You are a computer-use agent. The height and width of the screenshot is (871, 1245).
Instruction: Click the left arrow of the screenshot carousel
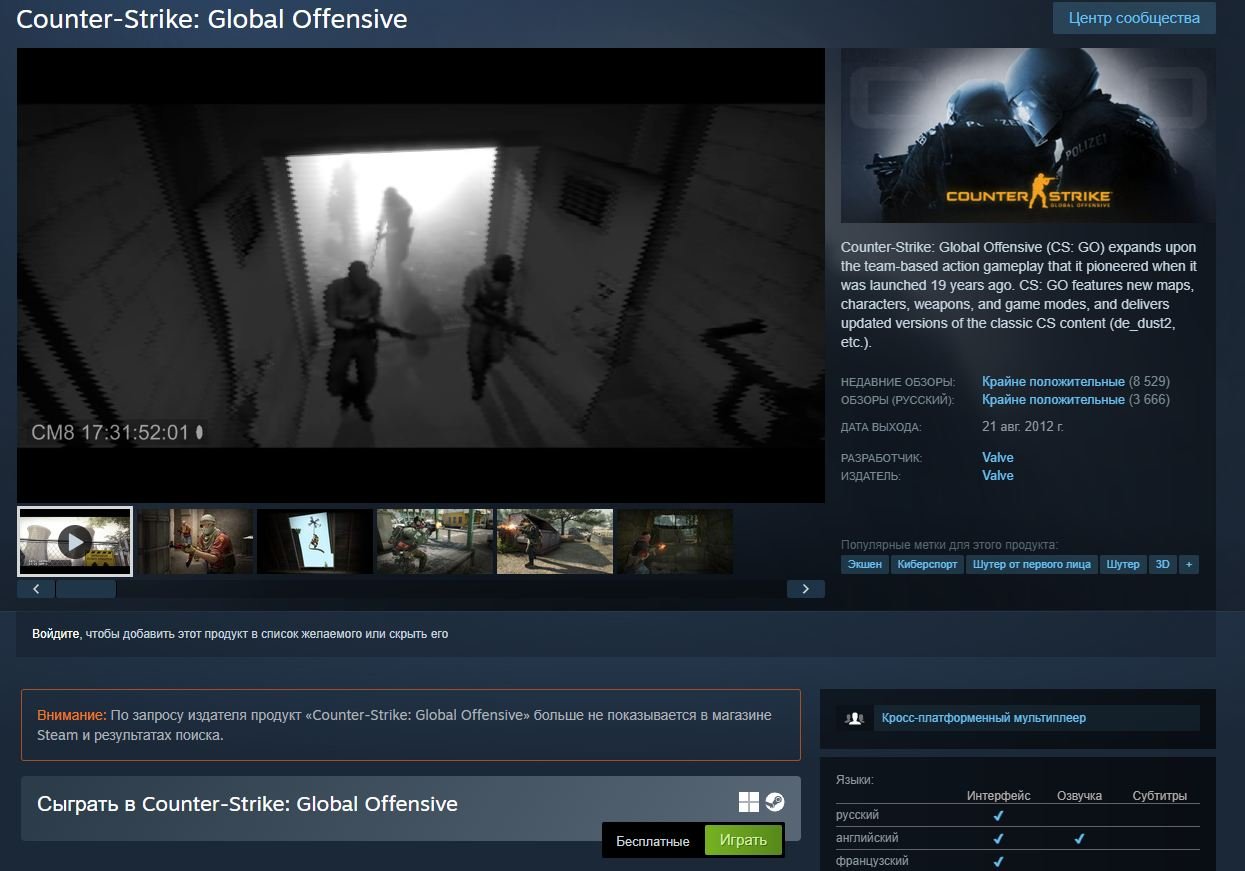pos(36,589)
